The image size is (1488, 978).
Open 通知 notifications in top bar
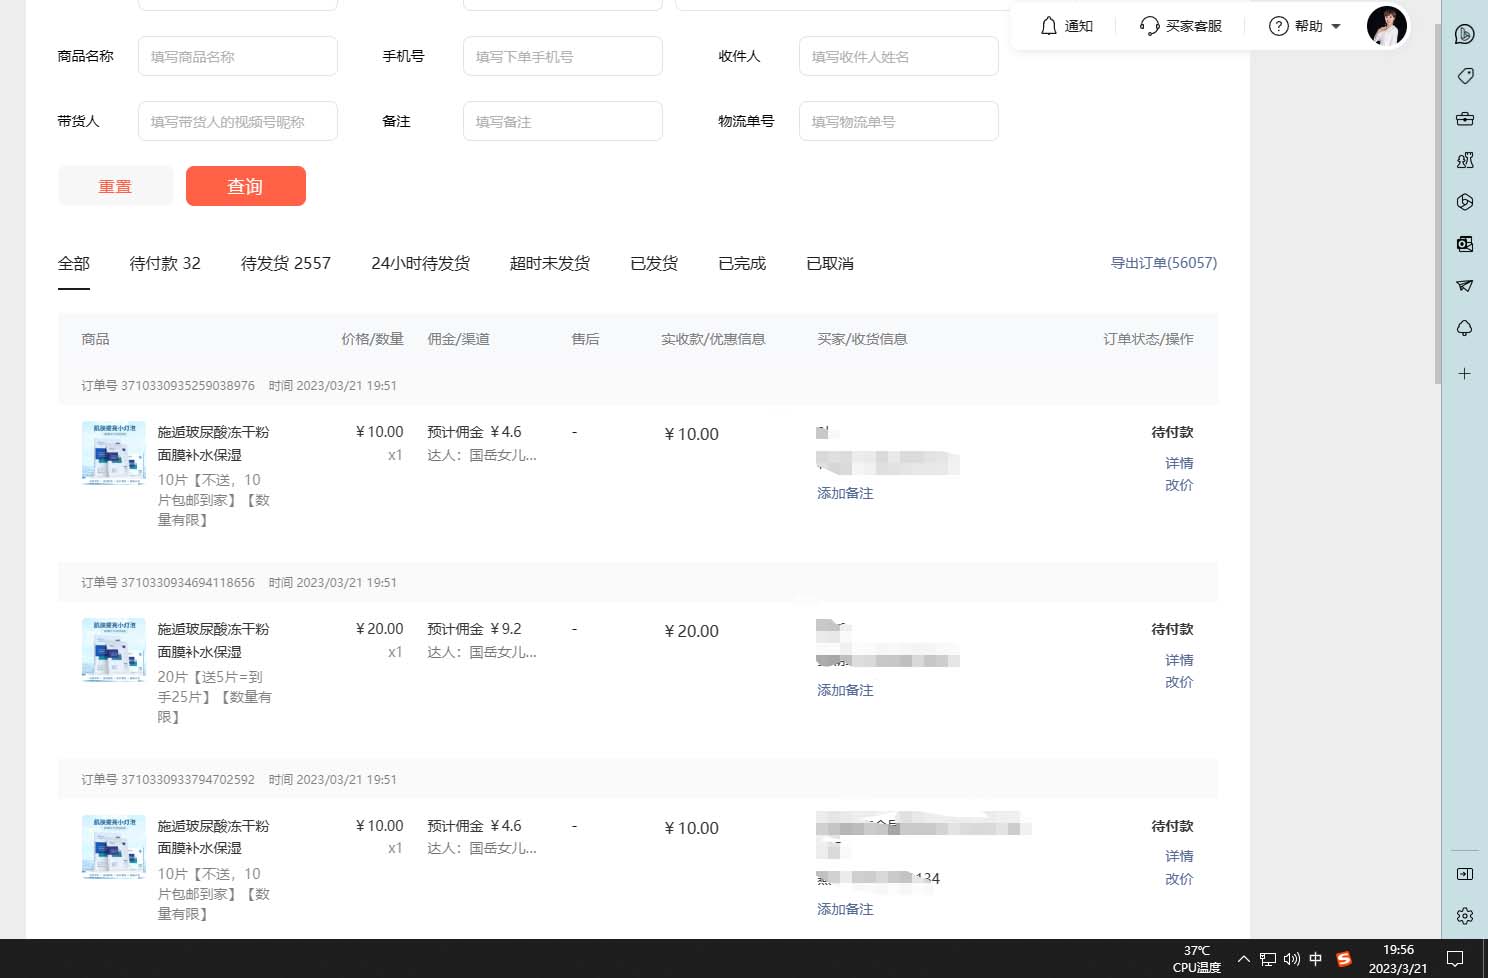pos(1066,26)
